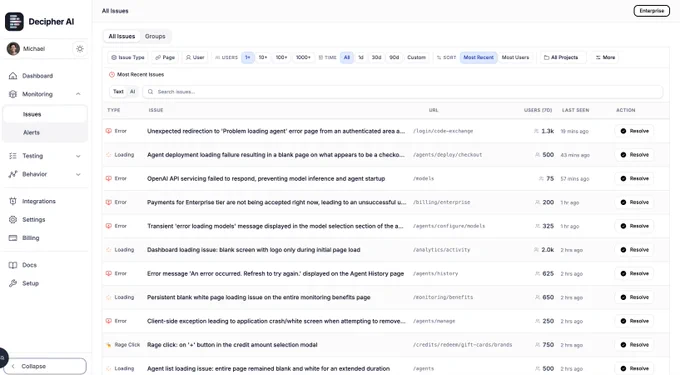Select the 1d time filter
The image size is (680, 375).
click(361, 57)
